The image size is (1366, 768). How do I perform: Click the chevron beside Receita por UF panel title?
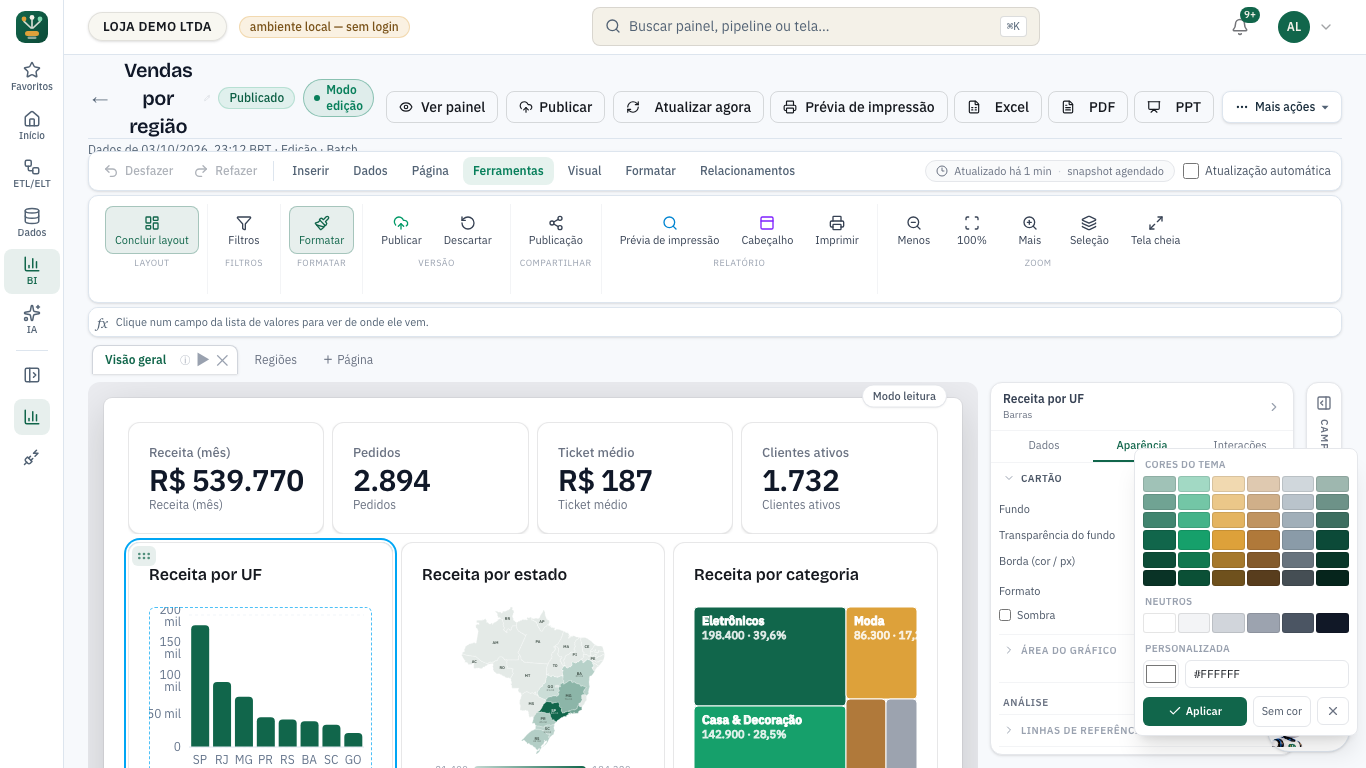(x=1274, y=407)
